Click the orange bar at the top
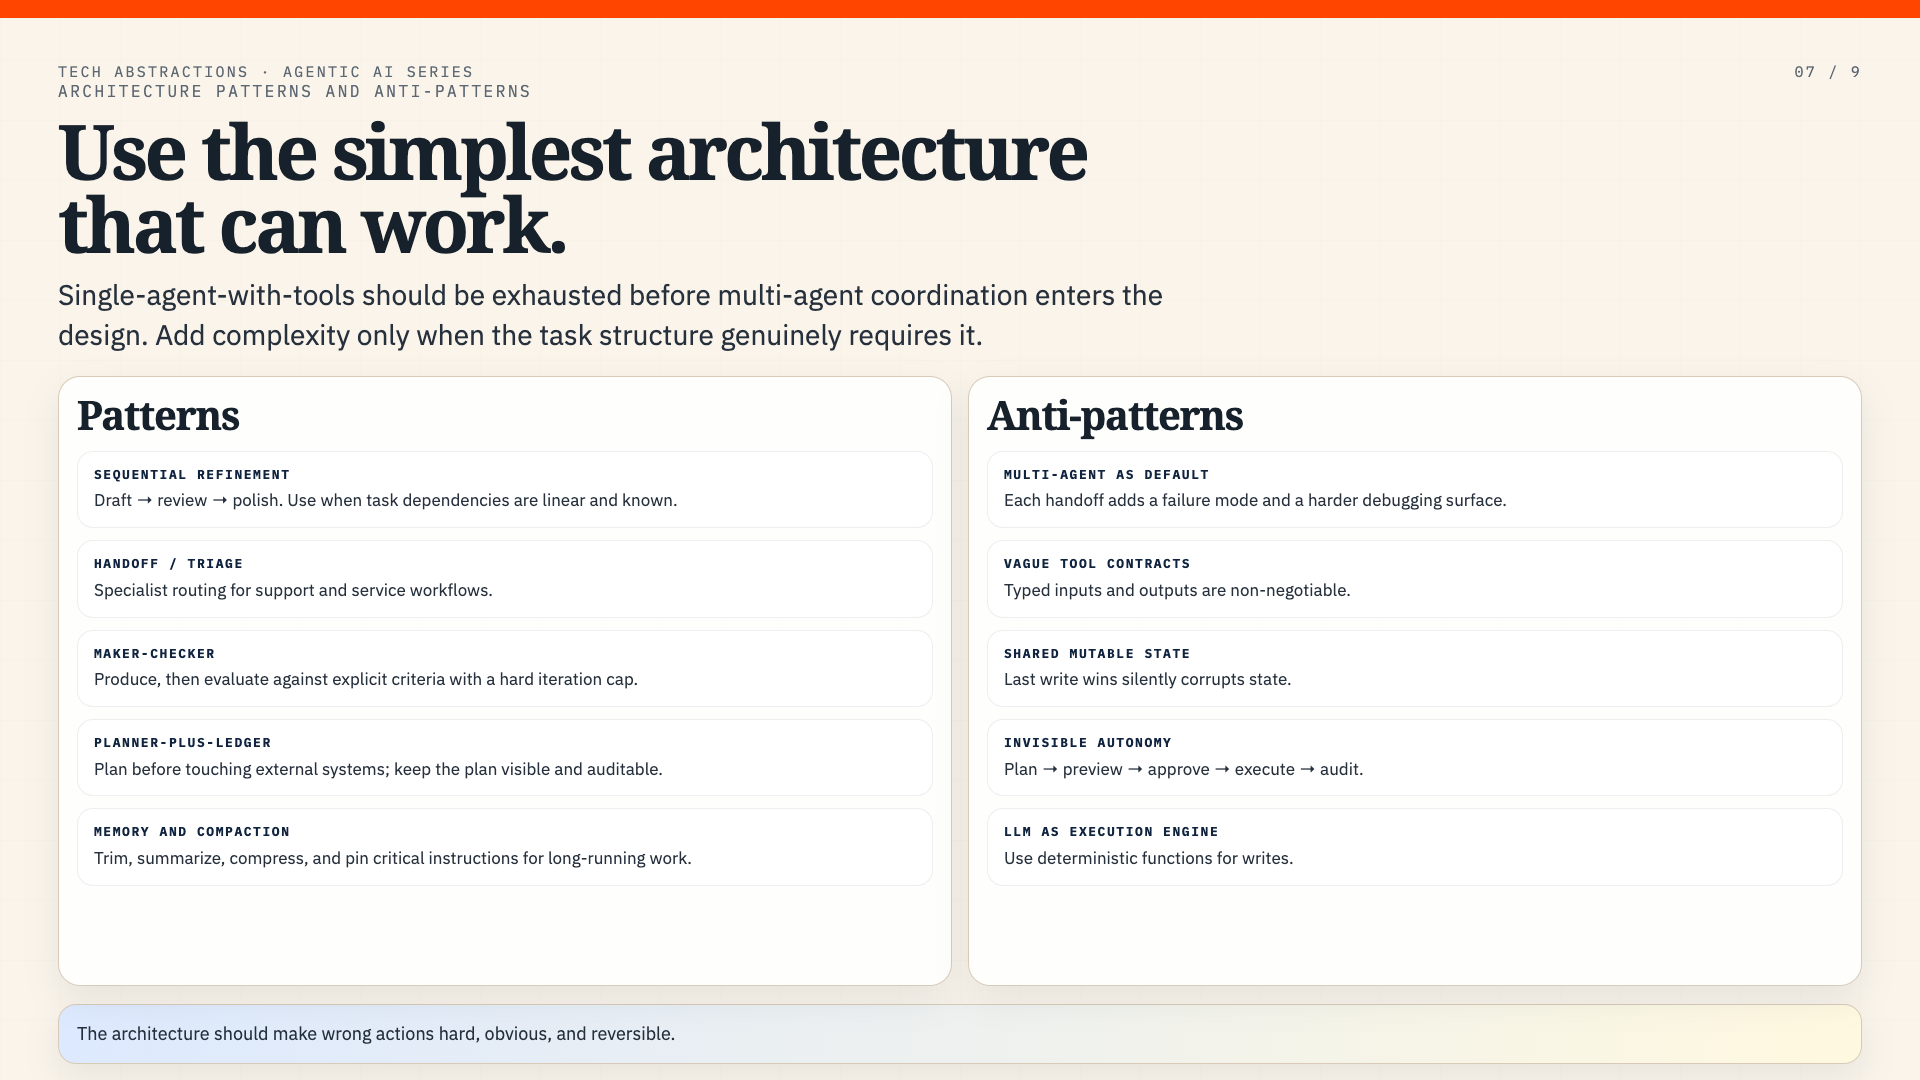This screenshot has height=1080, width=1920. [x=960, y=9]
